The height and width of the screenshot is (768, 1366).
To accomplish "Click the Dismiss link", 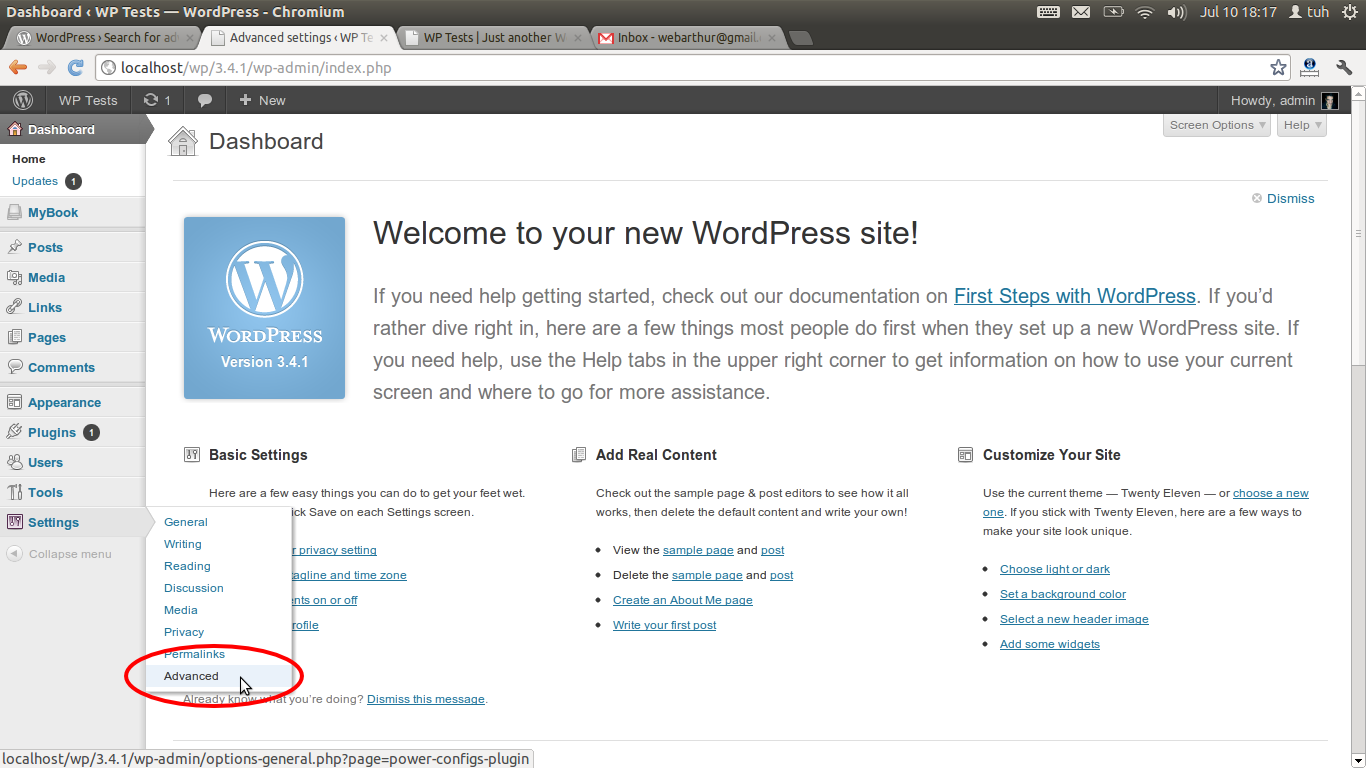I will tap(1290, 198).
